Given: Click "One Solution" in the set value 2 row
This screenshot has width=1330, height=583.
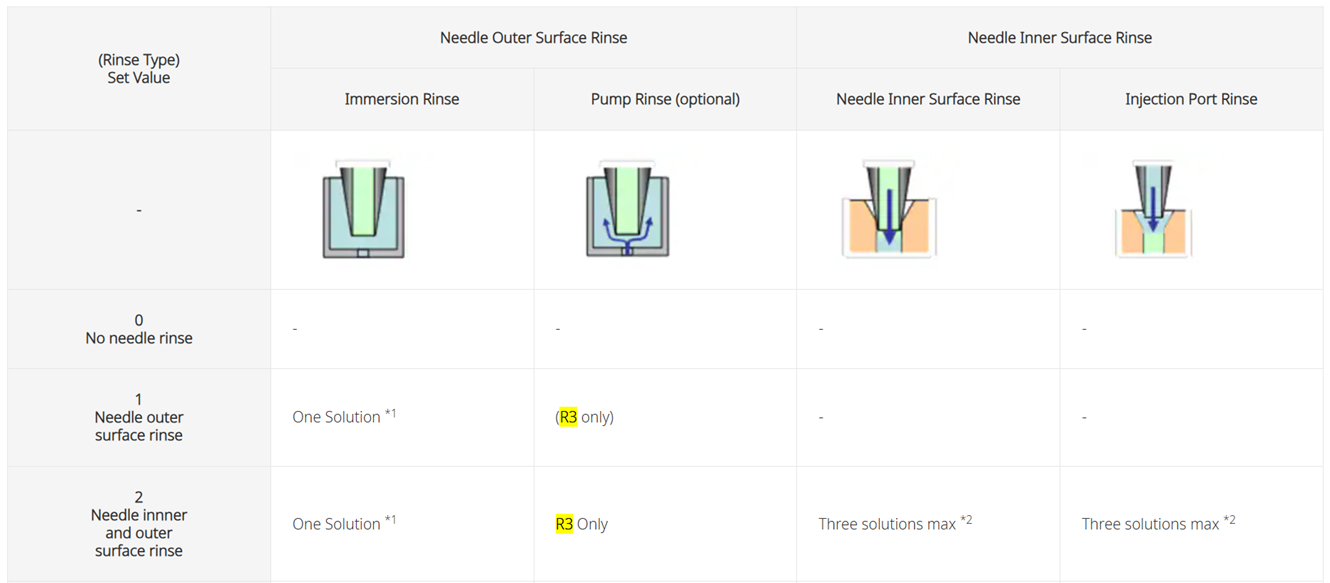Looking at the screenshot, I should tap(337, 524).
